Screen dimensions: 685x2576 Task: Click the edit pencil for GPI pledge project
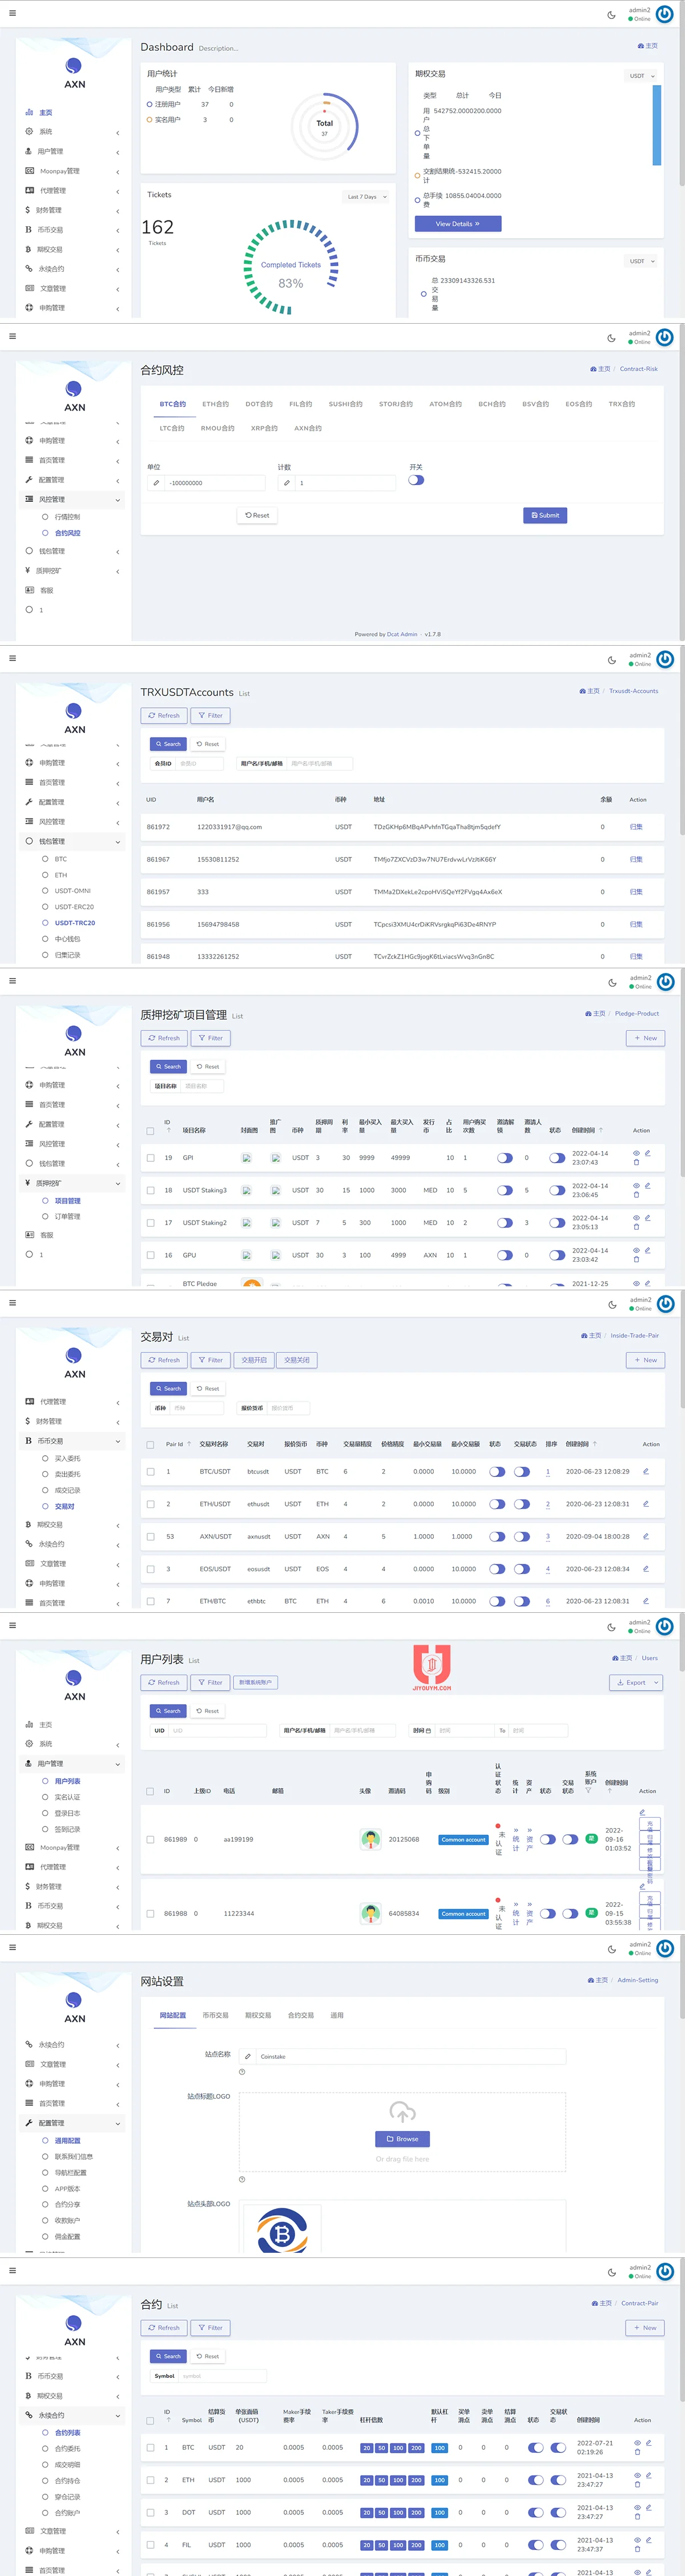pos(647,1153)
